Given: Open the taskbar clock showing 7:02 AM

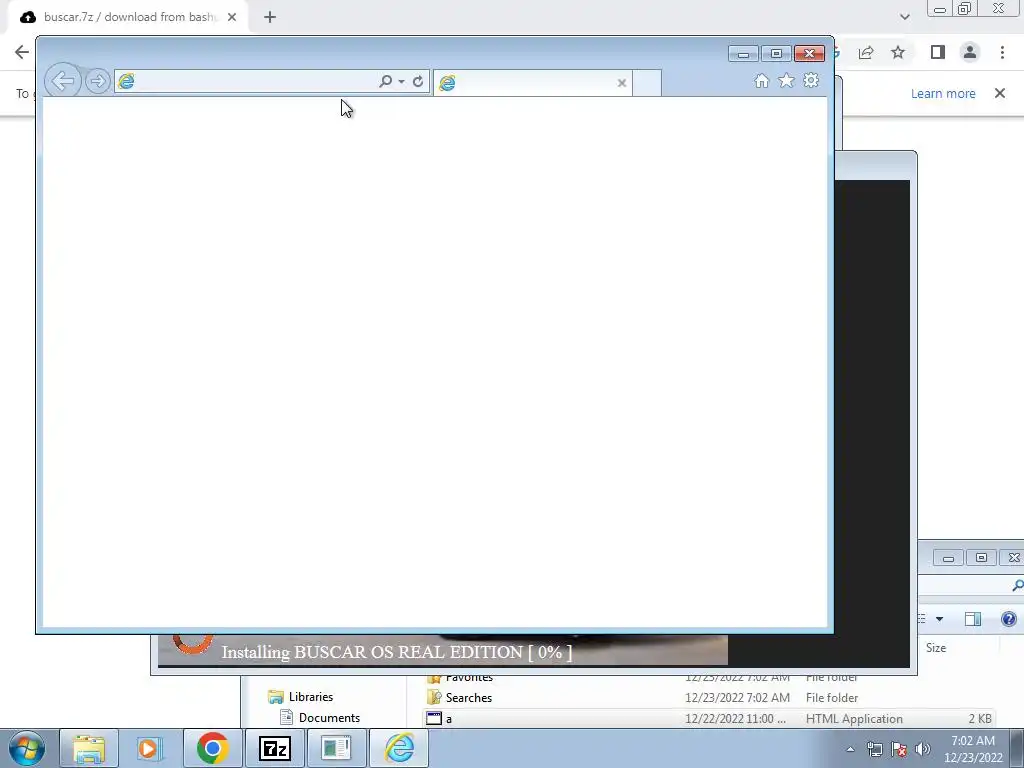Looking at the screenshot, I should tap(972, 749).
